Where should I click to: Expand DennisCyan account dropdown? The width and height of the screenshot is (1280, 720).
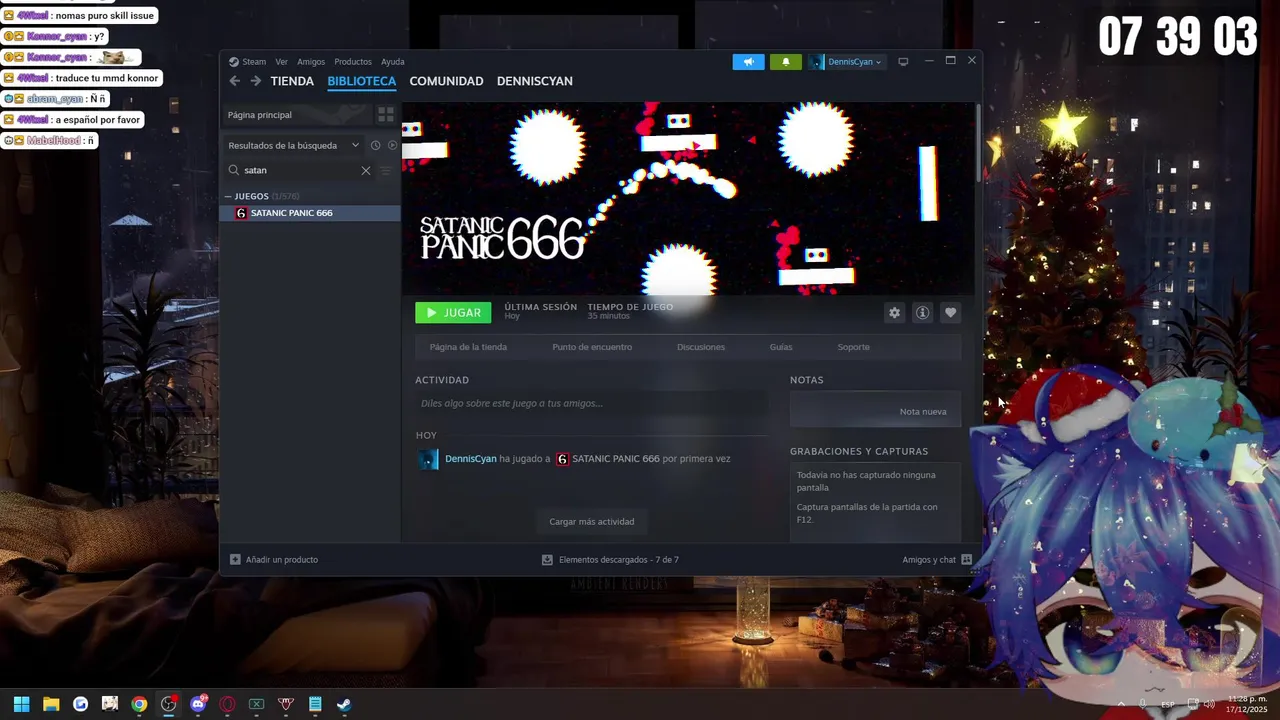(x=846, y=62)
